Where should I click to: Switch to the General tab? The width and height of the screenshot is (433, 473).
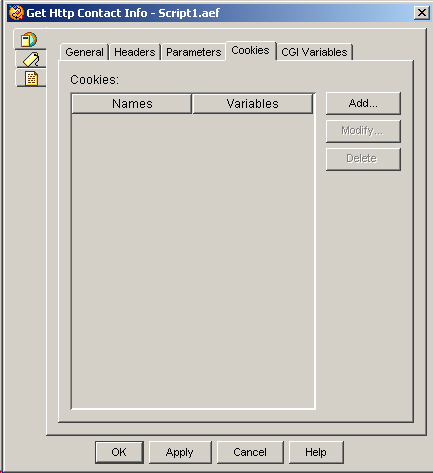coord(84,52)
